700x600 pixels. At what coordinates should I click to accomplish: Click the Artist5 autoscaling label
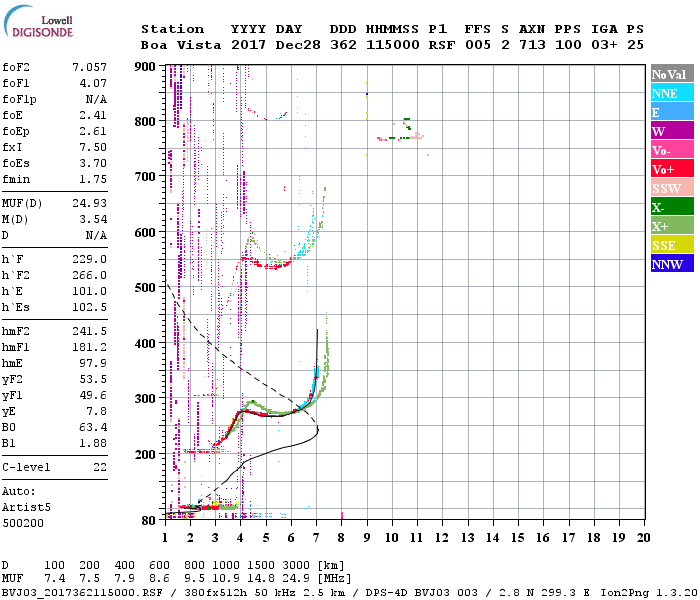(26, 508)
